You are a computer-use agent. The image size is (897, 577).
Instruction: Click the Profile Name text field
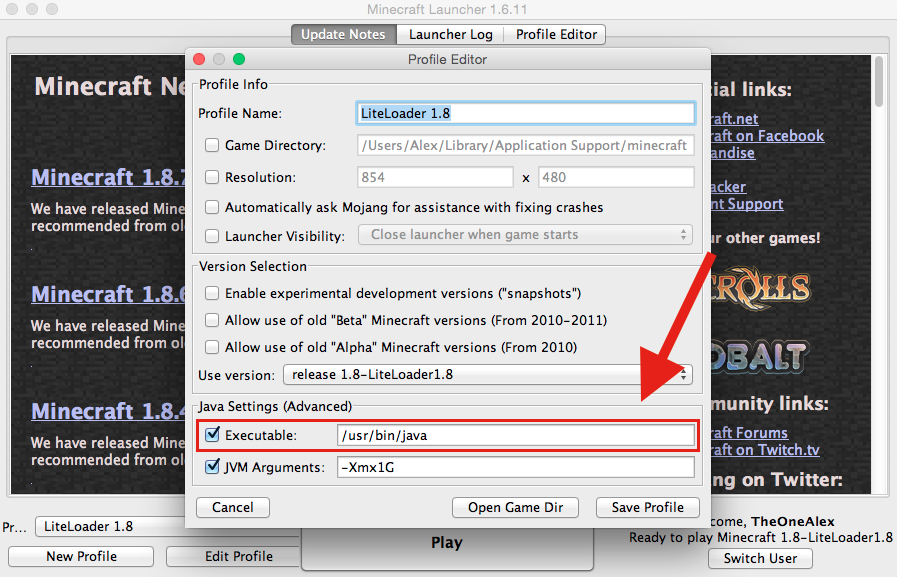[525, 113]
